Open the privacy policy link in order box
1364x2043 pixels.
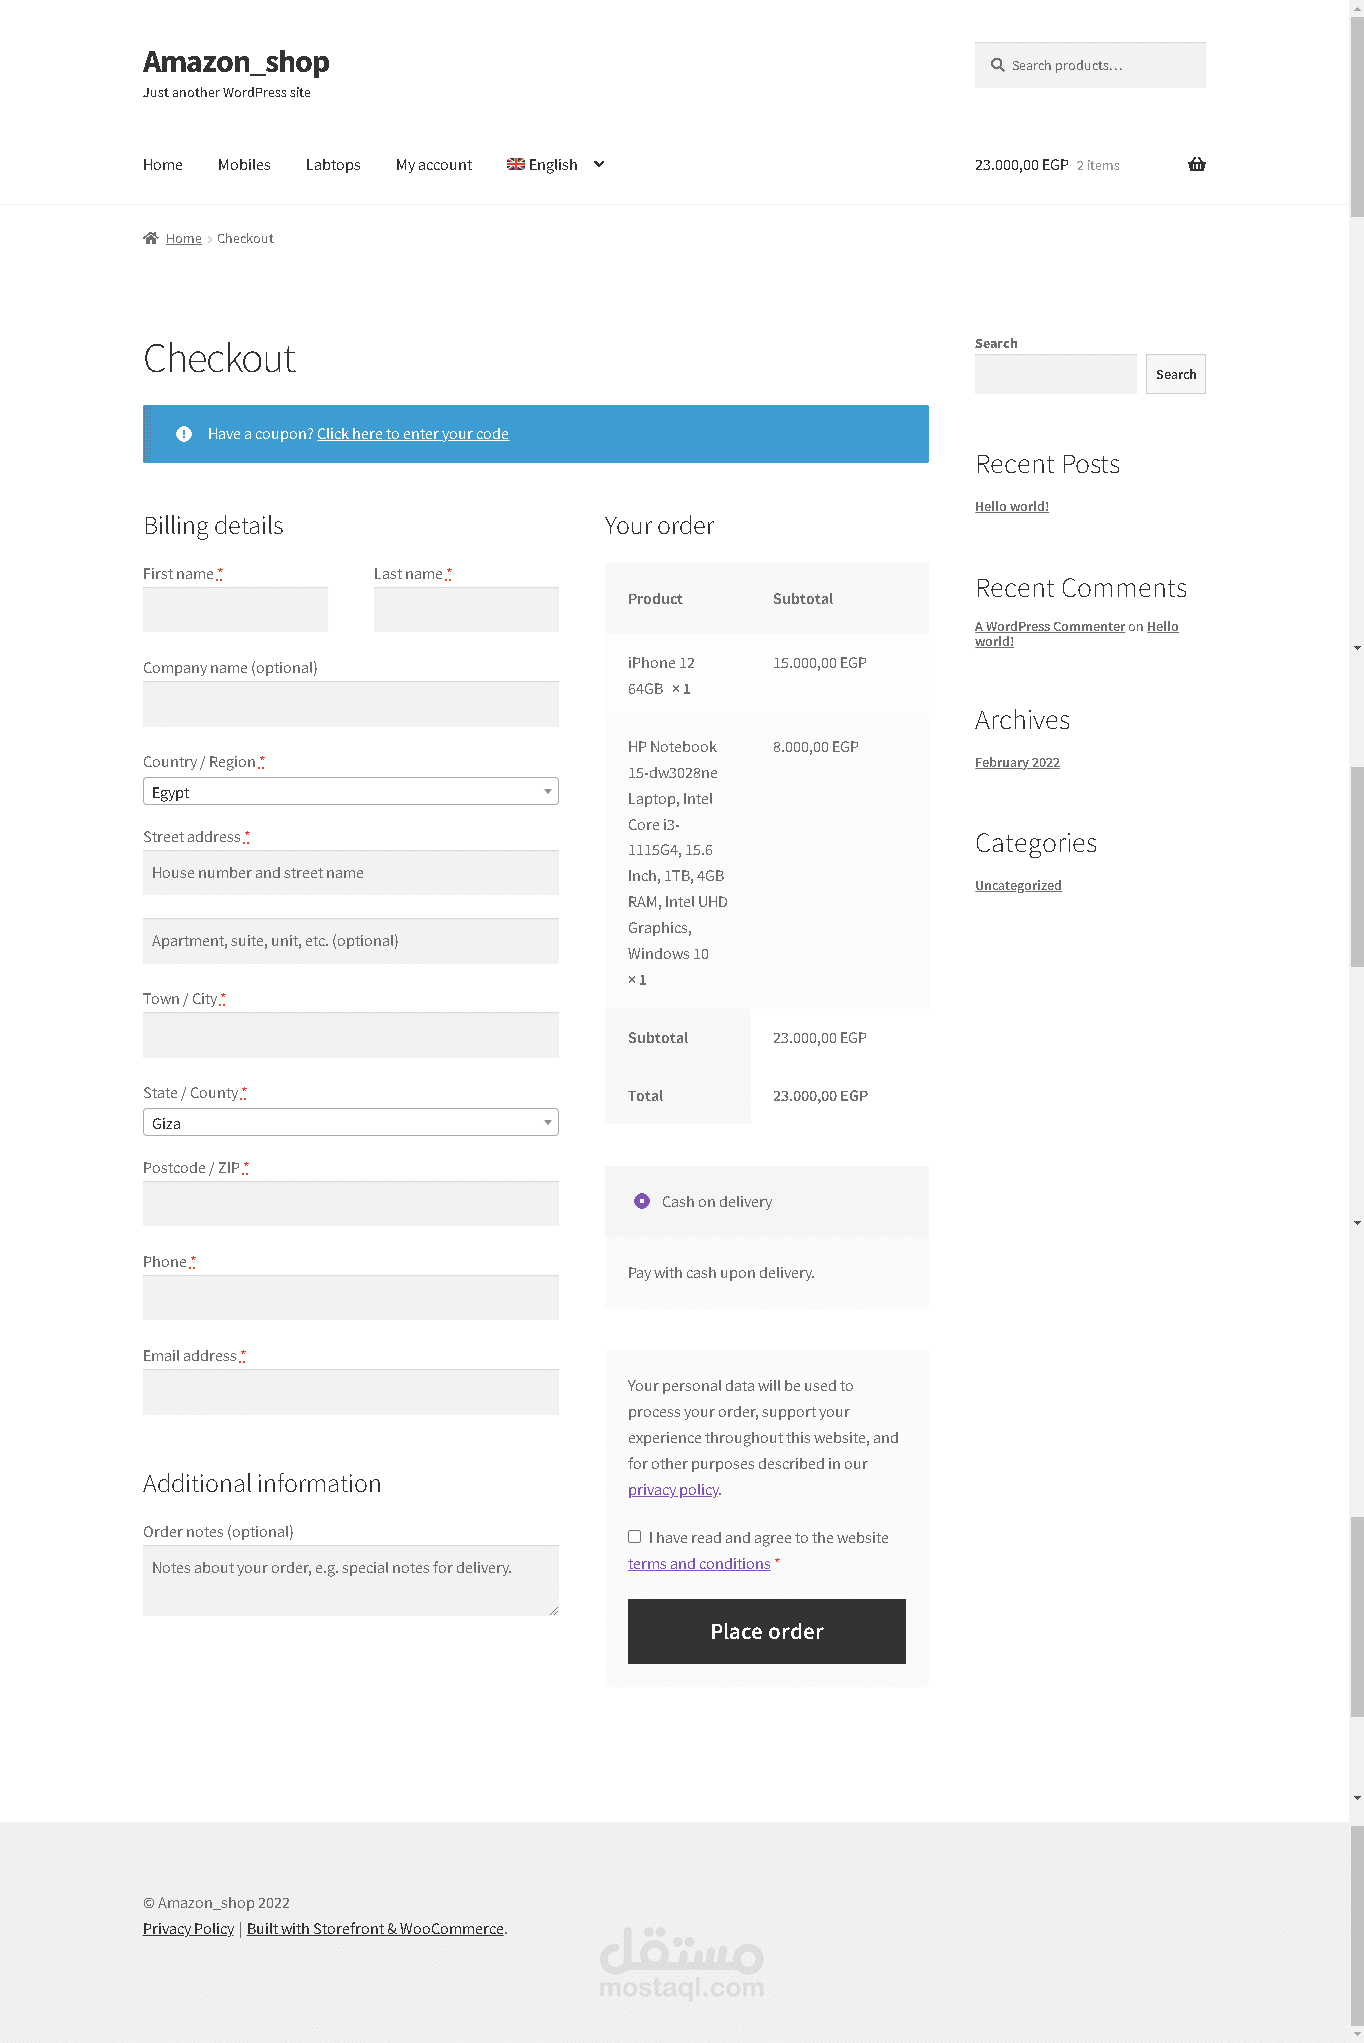coord(673,1490)
